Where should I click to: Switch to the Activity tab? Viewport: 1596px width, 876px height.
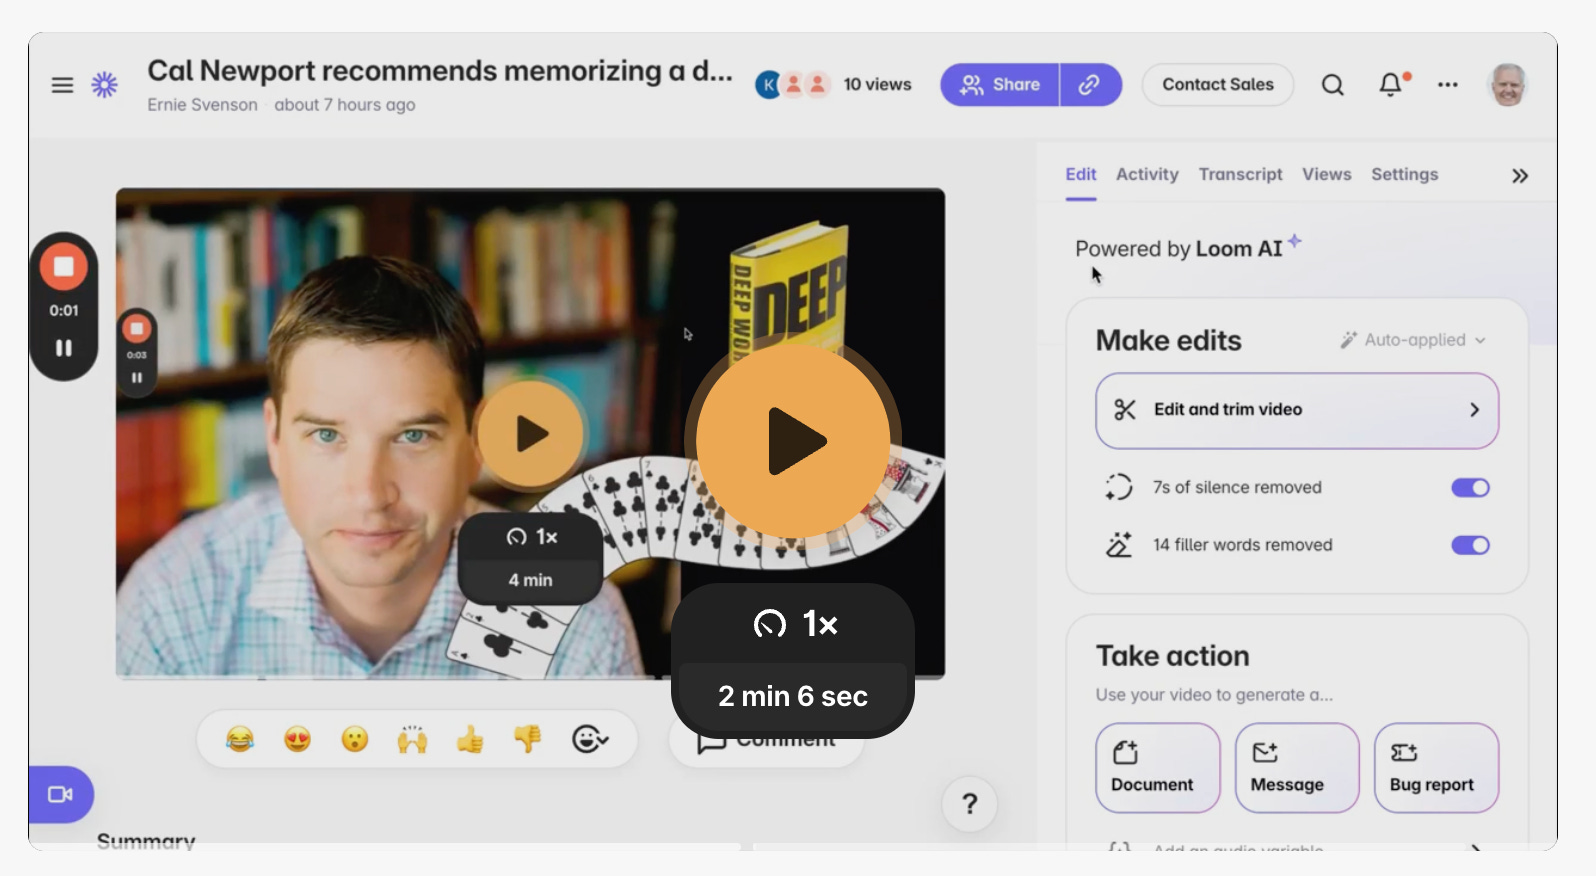pyautogui.click(x=1147, y=174)
